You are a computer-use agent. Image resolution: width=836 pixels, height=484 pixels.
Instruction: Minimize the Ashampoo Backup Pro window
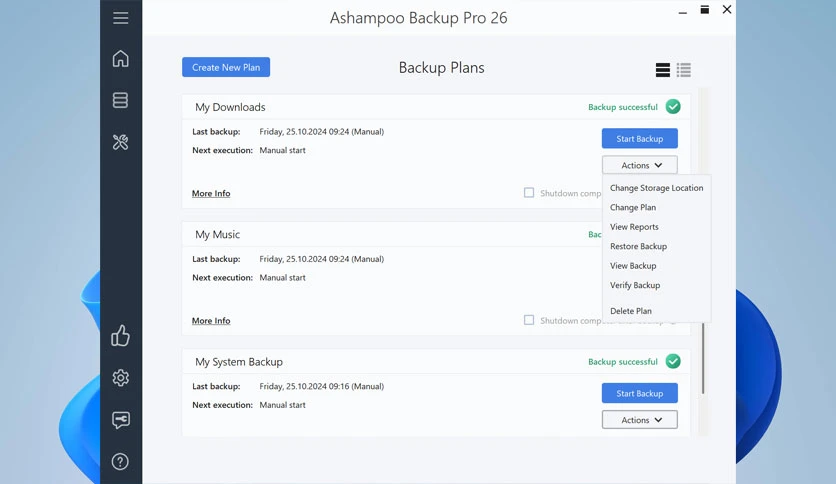[682, 11]
